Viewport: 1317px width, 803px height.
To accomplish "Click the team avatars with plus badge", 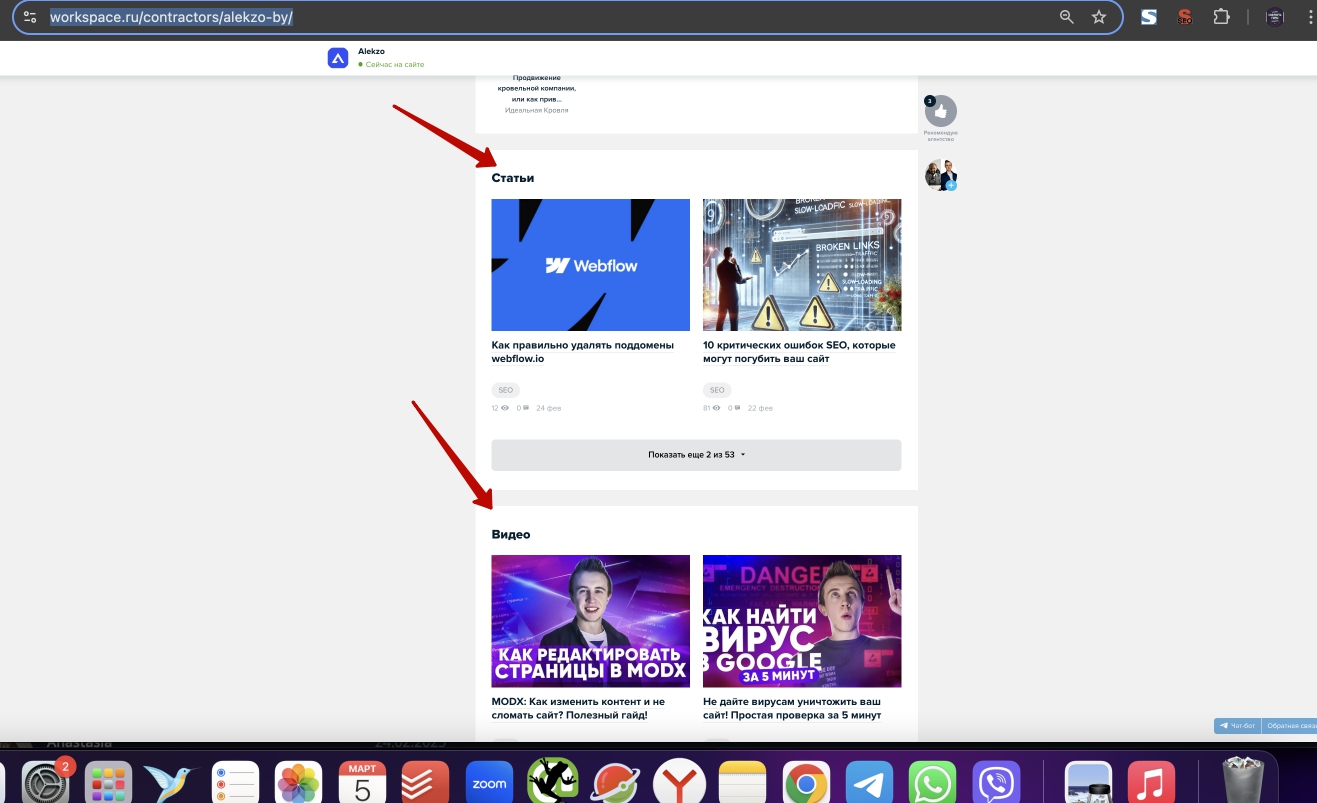I will [940, 175].
